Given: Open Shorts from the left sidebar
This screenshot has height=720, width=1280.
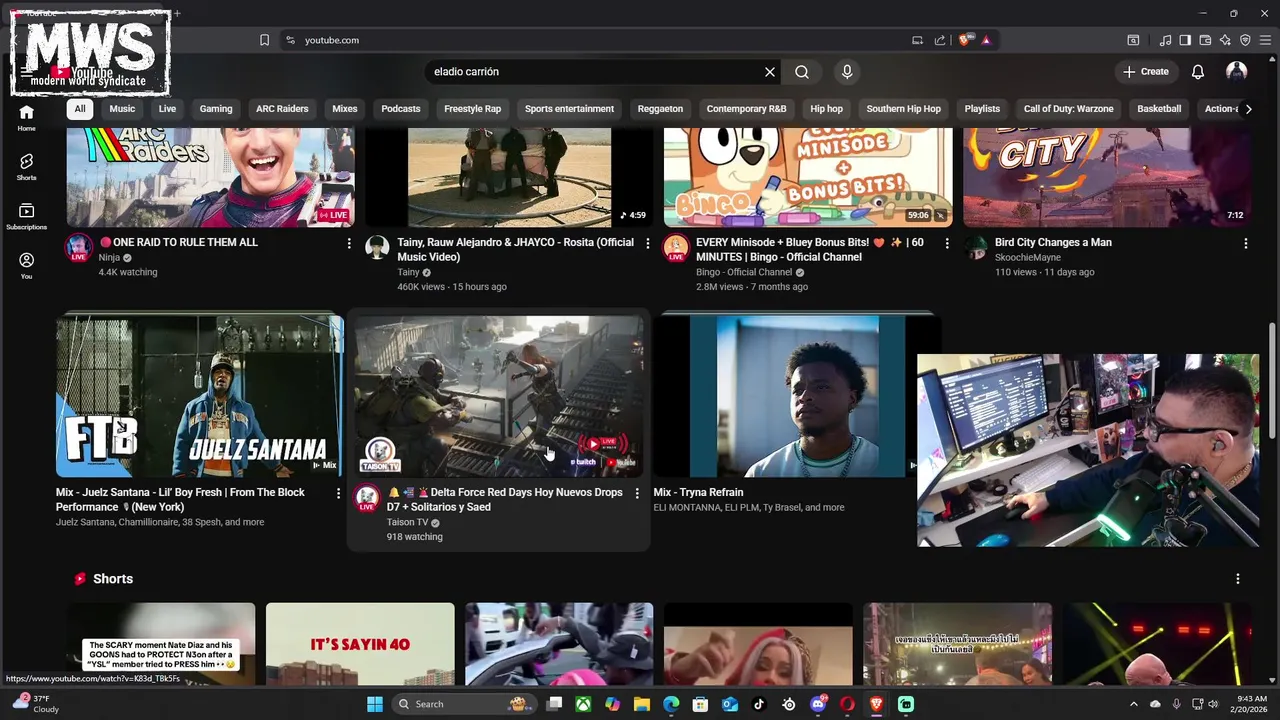Looking at the screenshot, I should [26, 166].
